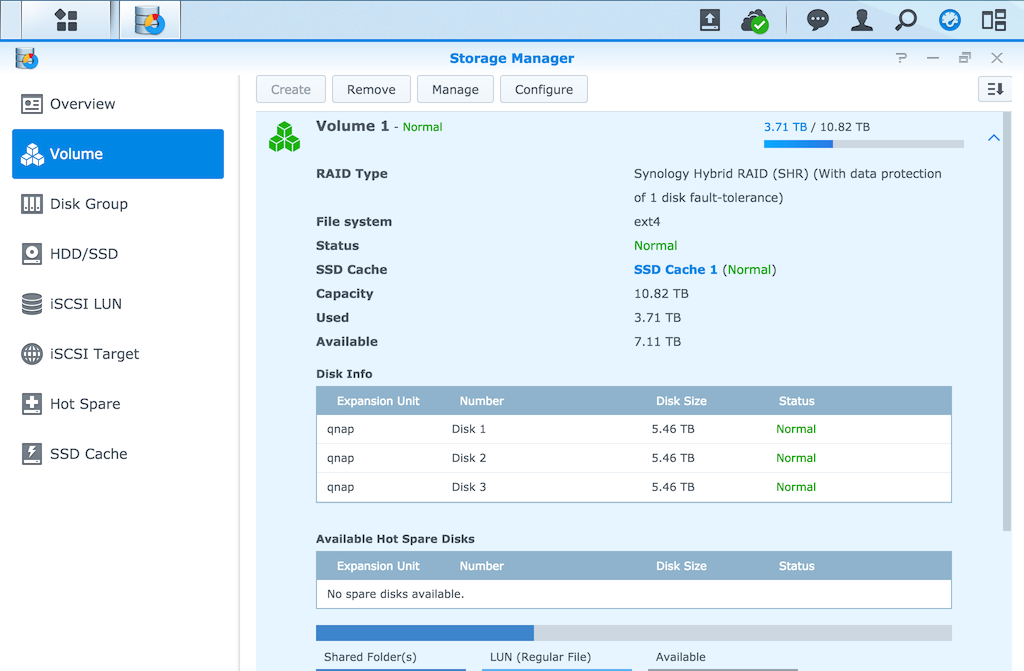The image size is (1024, 671).
Task: Click the help question mark icon
Action: (x=901, y=58)
